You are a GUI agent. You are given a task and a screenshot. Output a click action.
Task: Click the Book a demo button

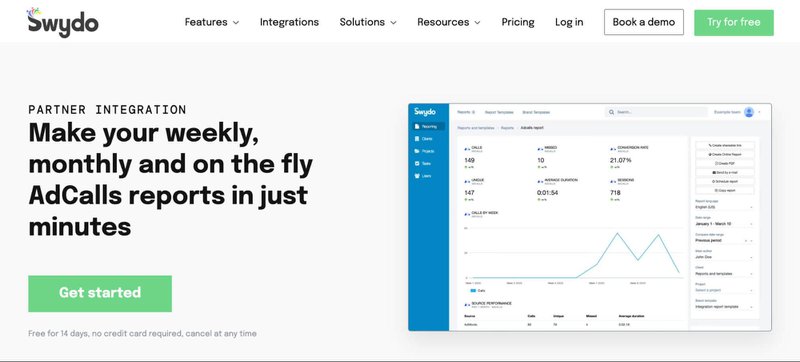644,22
